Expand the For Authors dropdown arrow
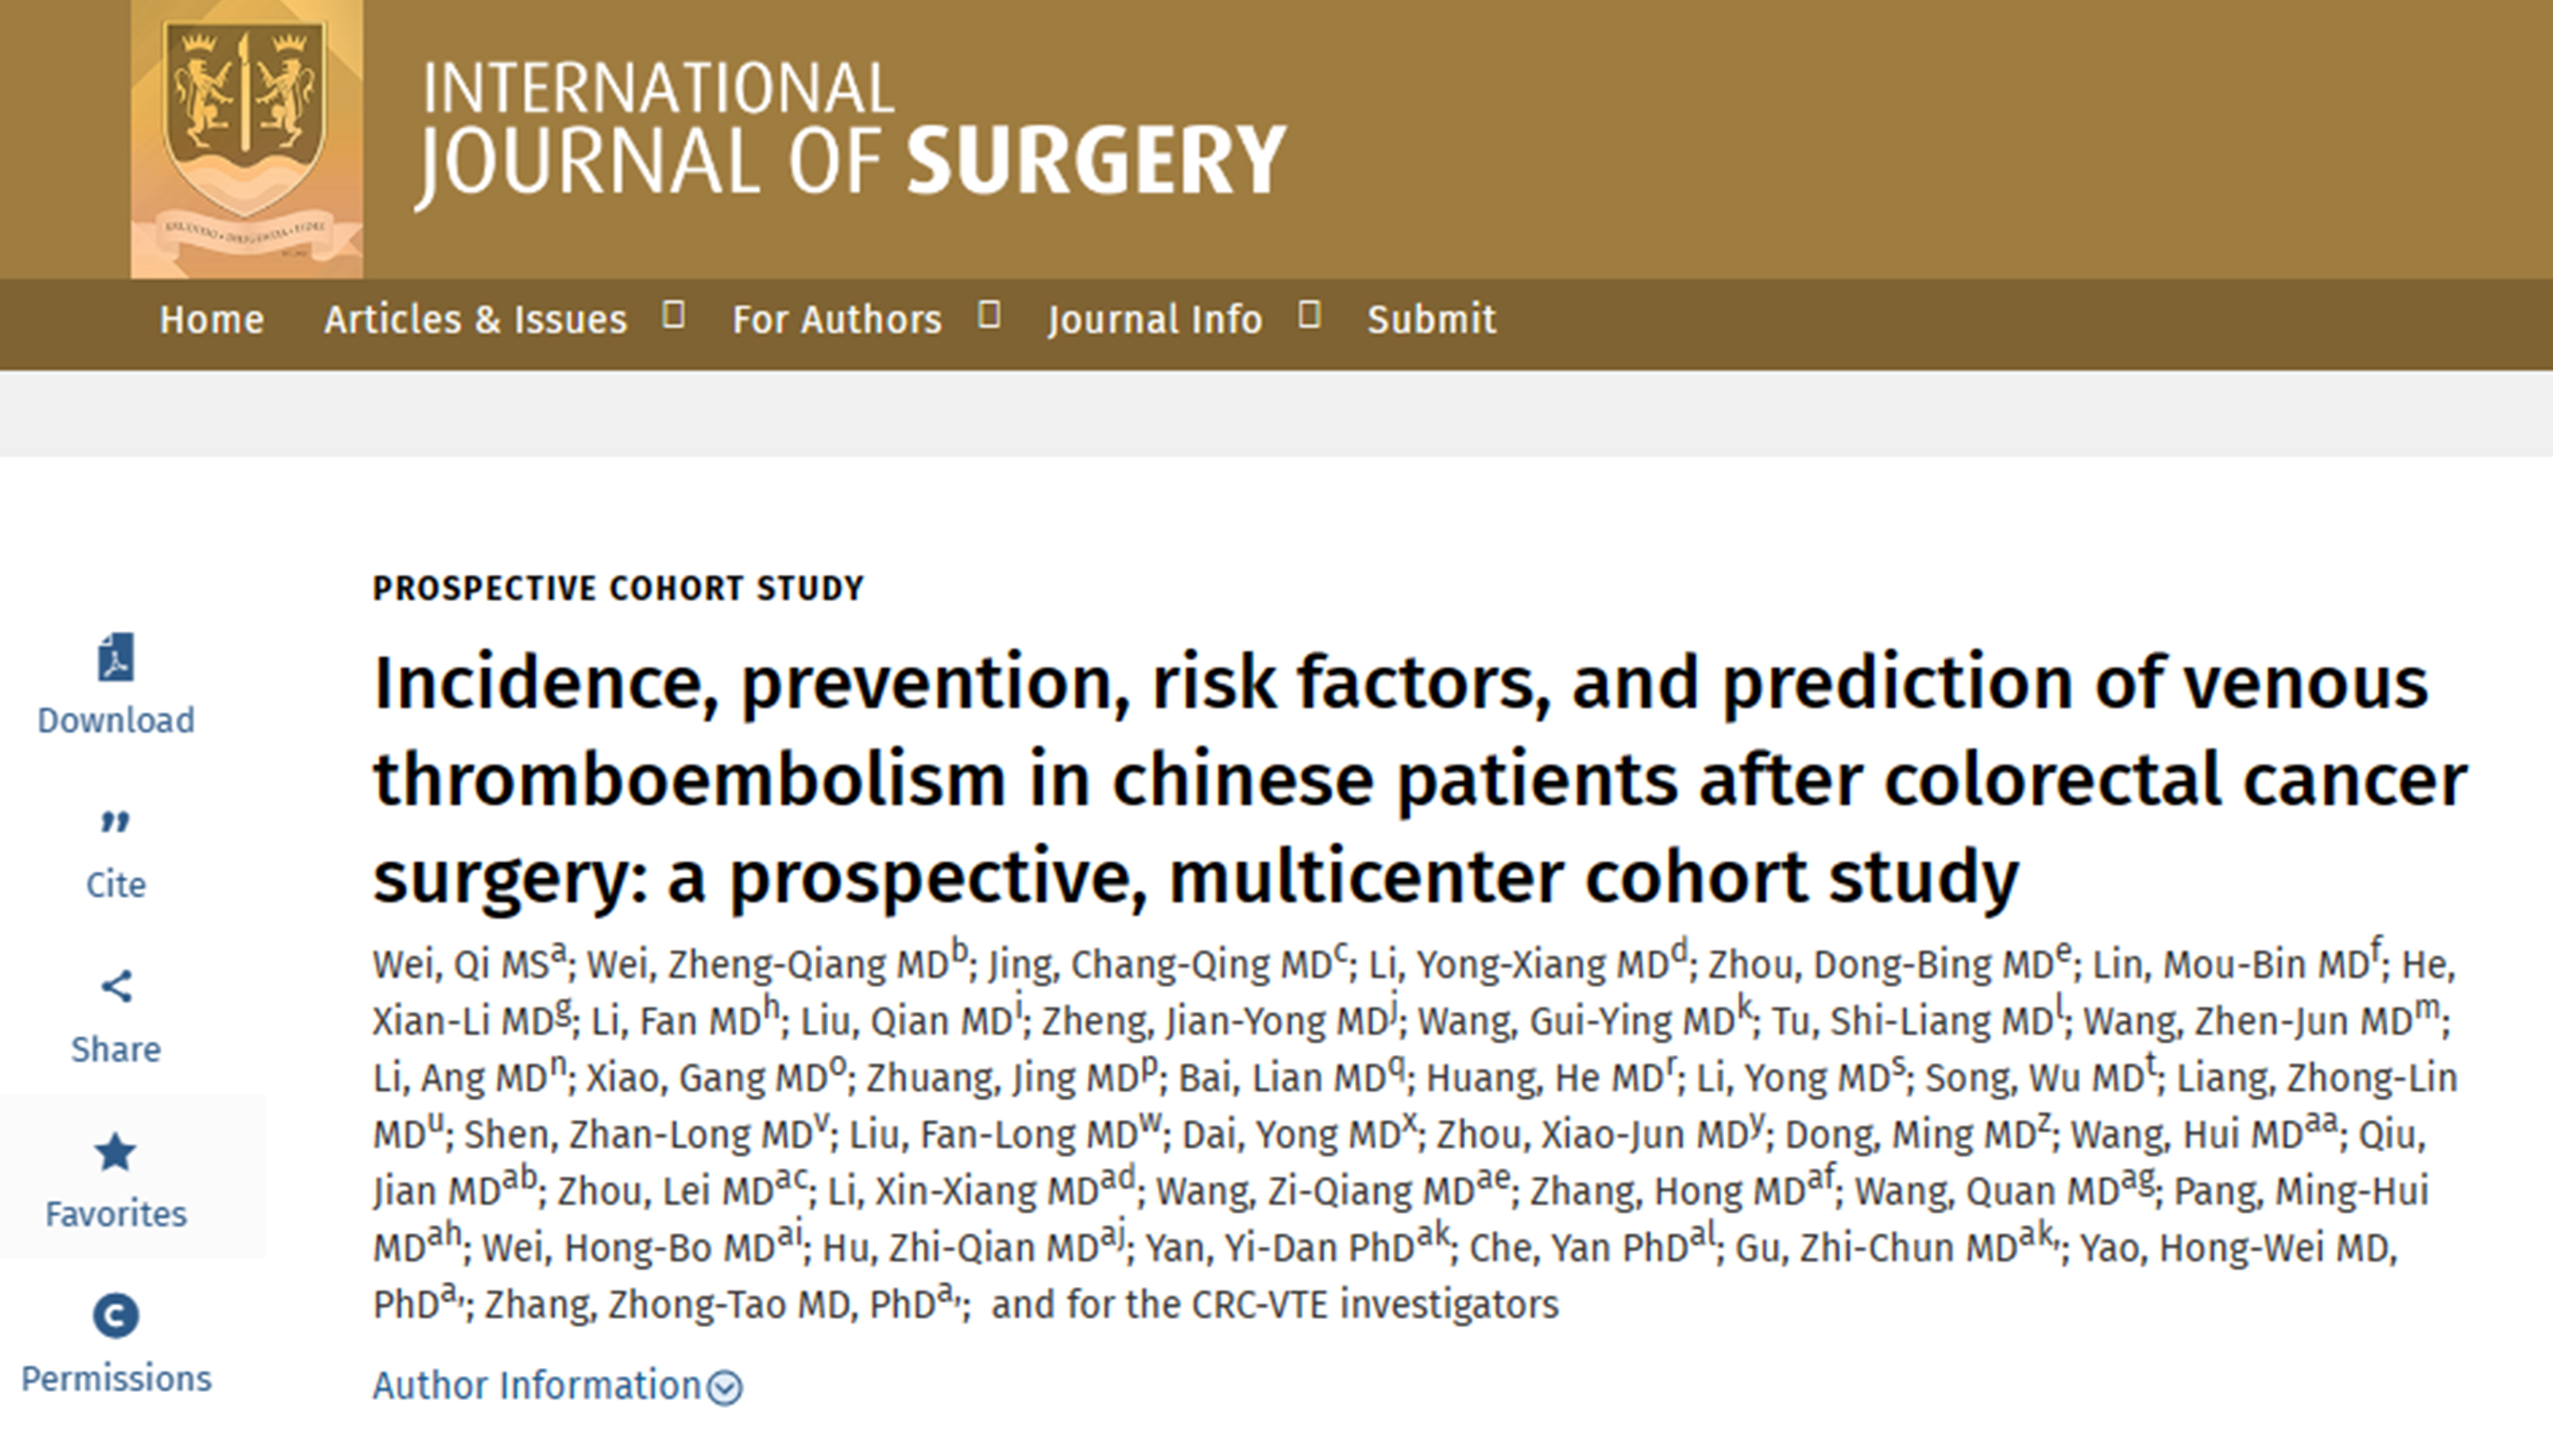Image resolution: width=2553 pixels, height=1456 pixels. click(989, 316)
